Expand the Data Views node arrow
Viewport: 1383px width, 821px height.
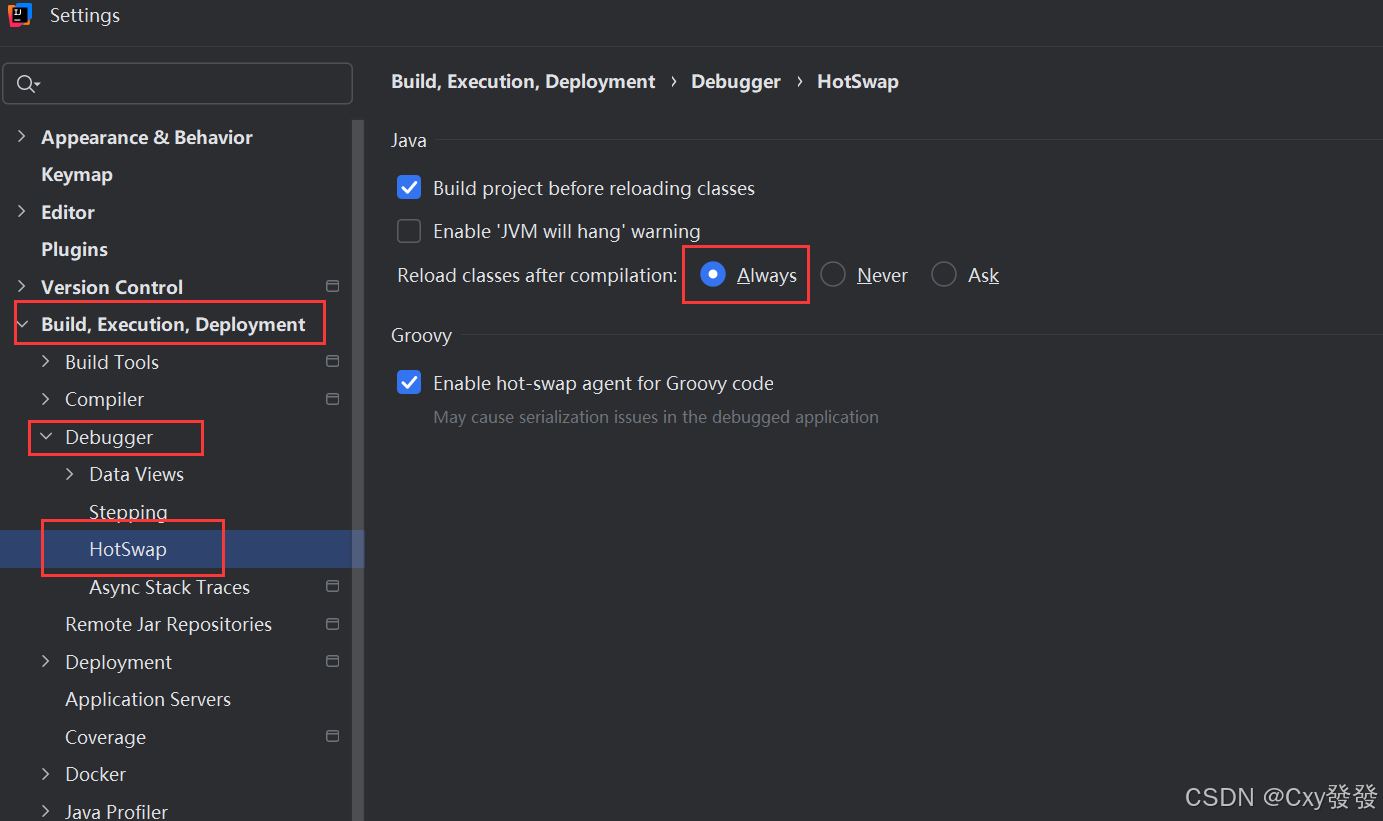pos(70,474)
